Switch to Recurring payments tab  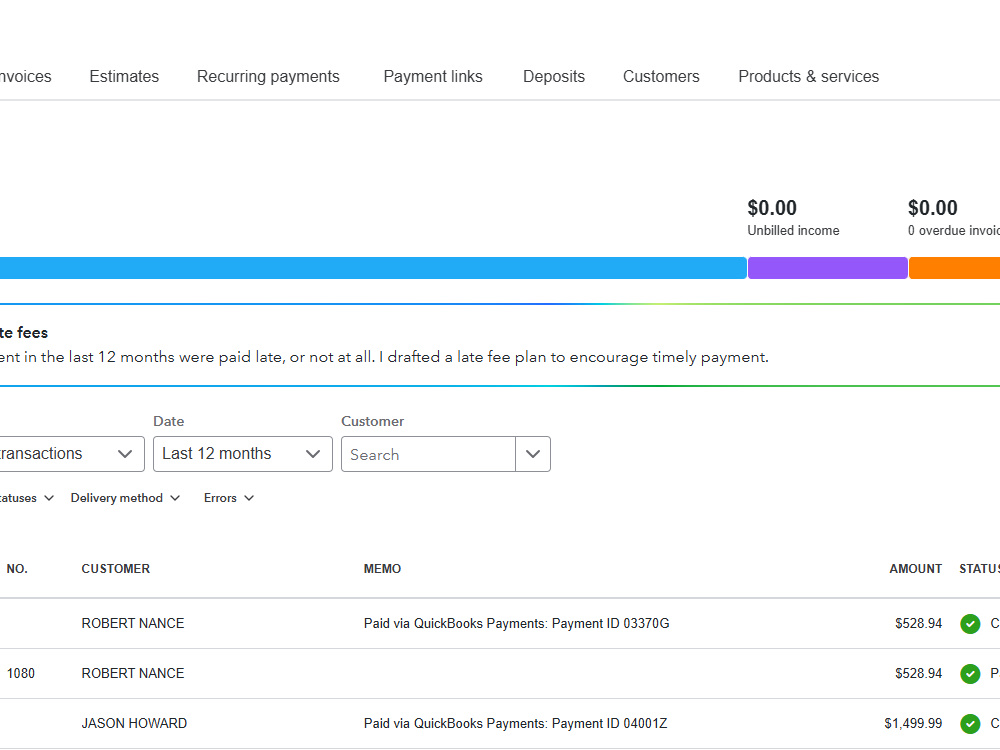pyautogui.click(x=268, y=77)
